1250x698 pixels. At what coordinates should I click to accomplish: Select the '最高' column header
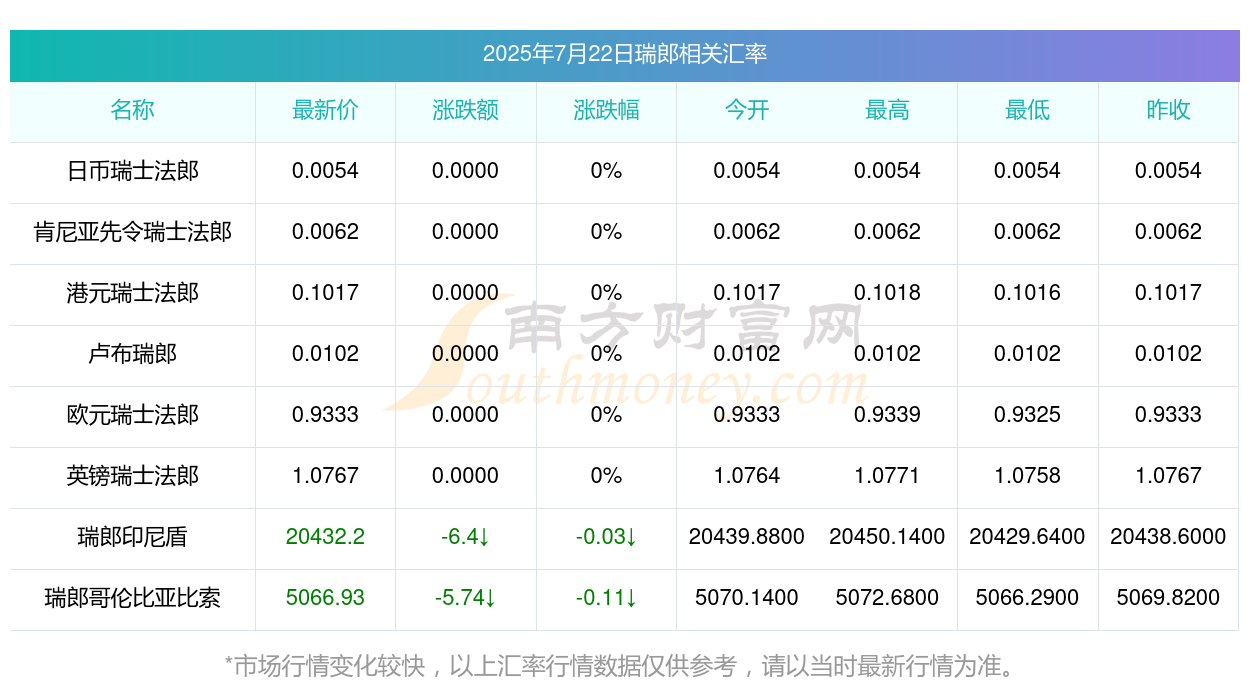(887, 110)
